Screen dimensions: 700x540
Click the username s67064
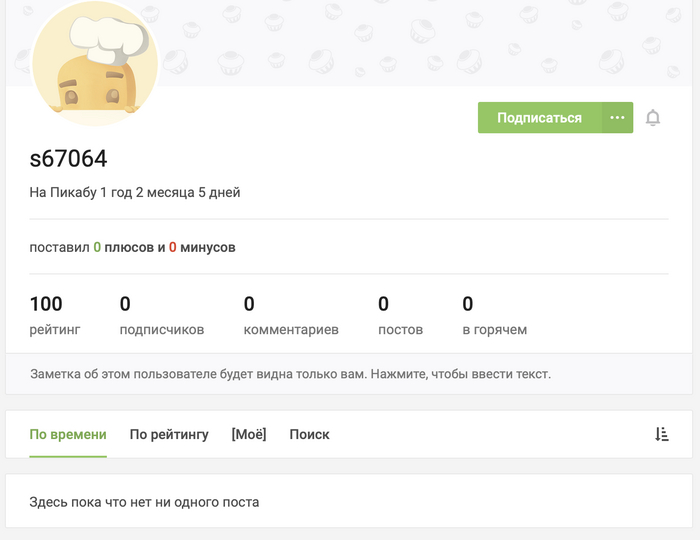point(68,159)
